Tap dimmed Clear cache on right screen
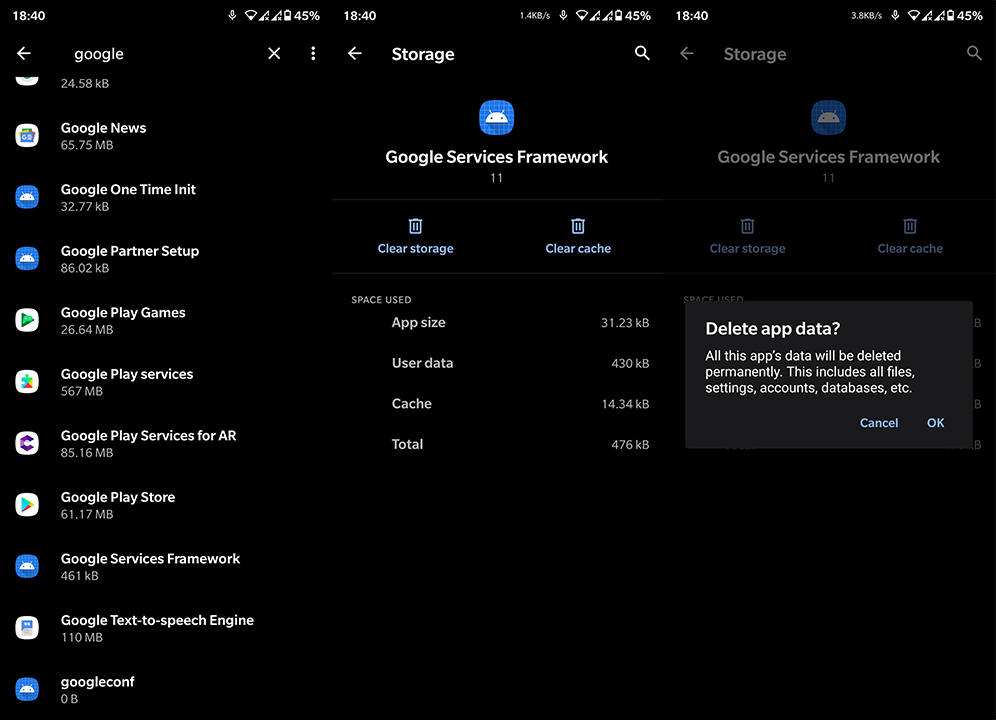Image resolution: width=996 pixels, height=720 pixels. pos(910,236)
